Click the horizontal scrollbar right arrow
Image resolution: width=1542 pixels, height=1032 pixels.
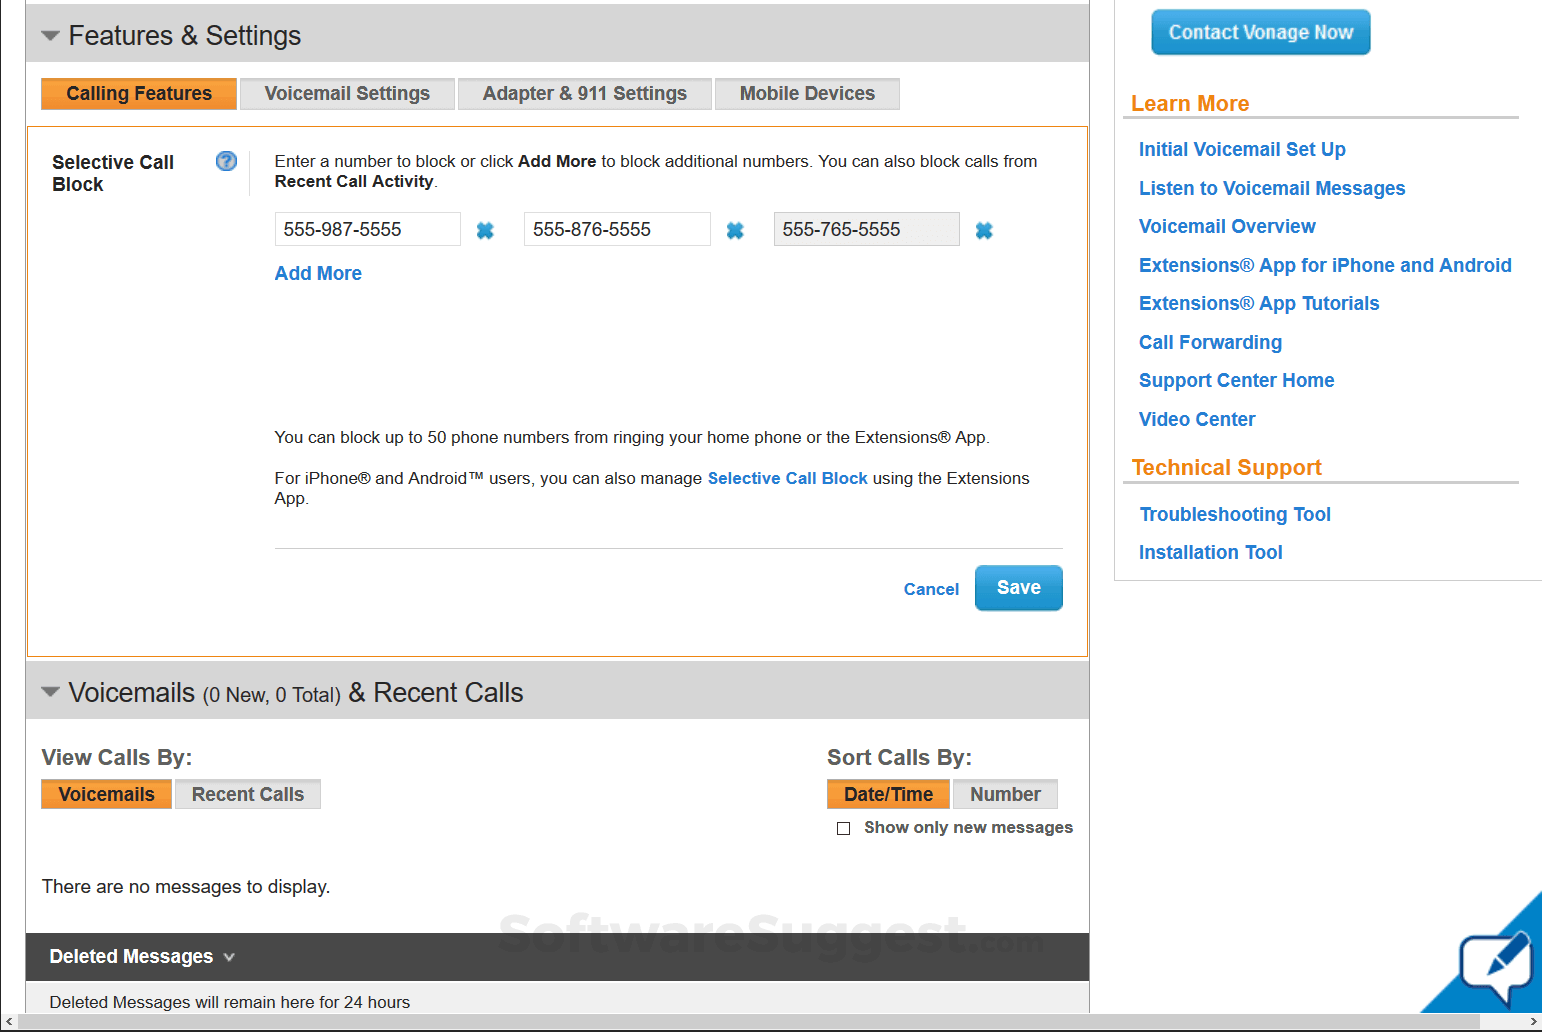click(1533, 1022)
